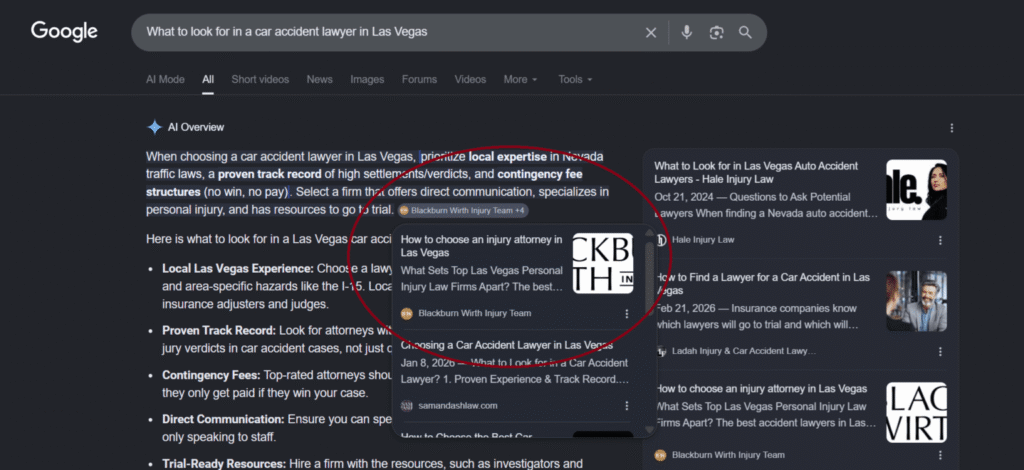Click Ladah Injury result photo thumbnail
Viewport: 1024px width, 470px height.
coord(916,301)
